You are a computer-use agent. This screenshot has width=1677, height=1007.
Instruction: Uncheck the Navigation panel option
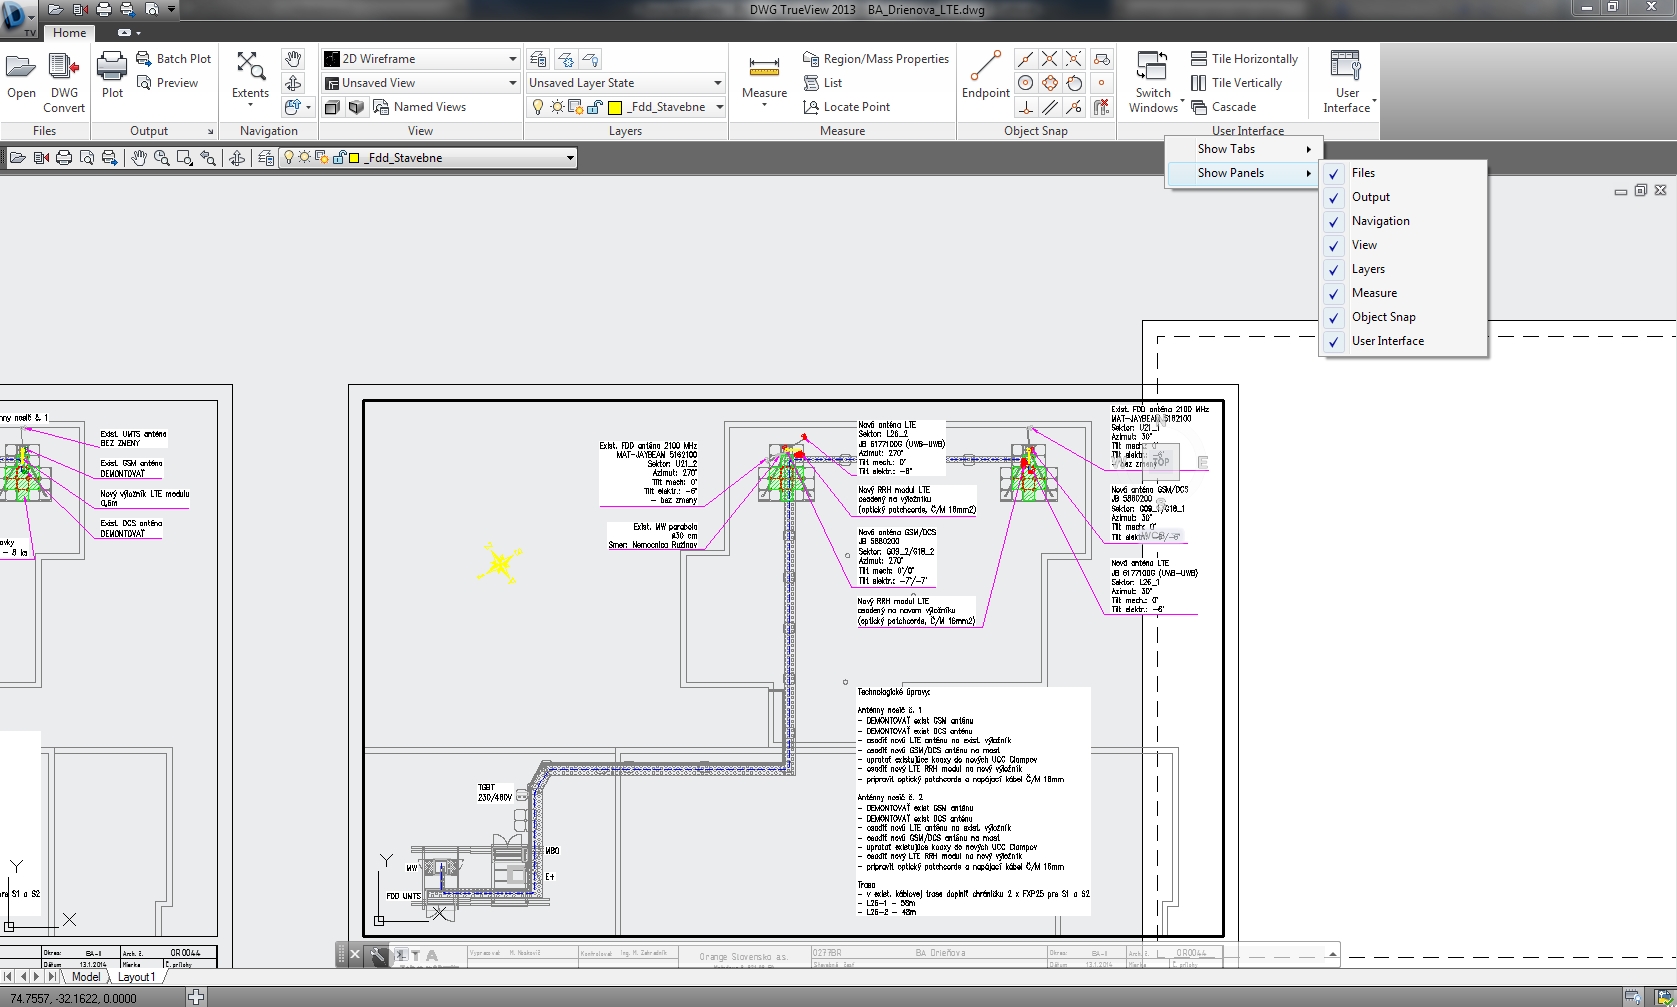[1380, 221]
